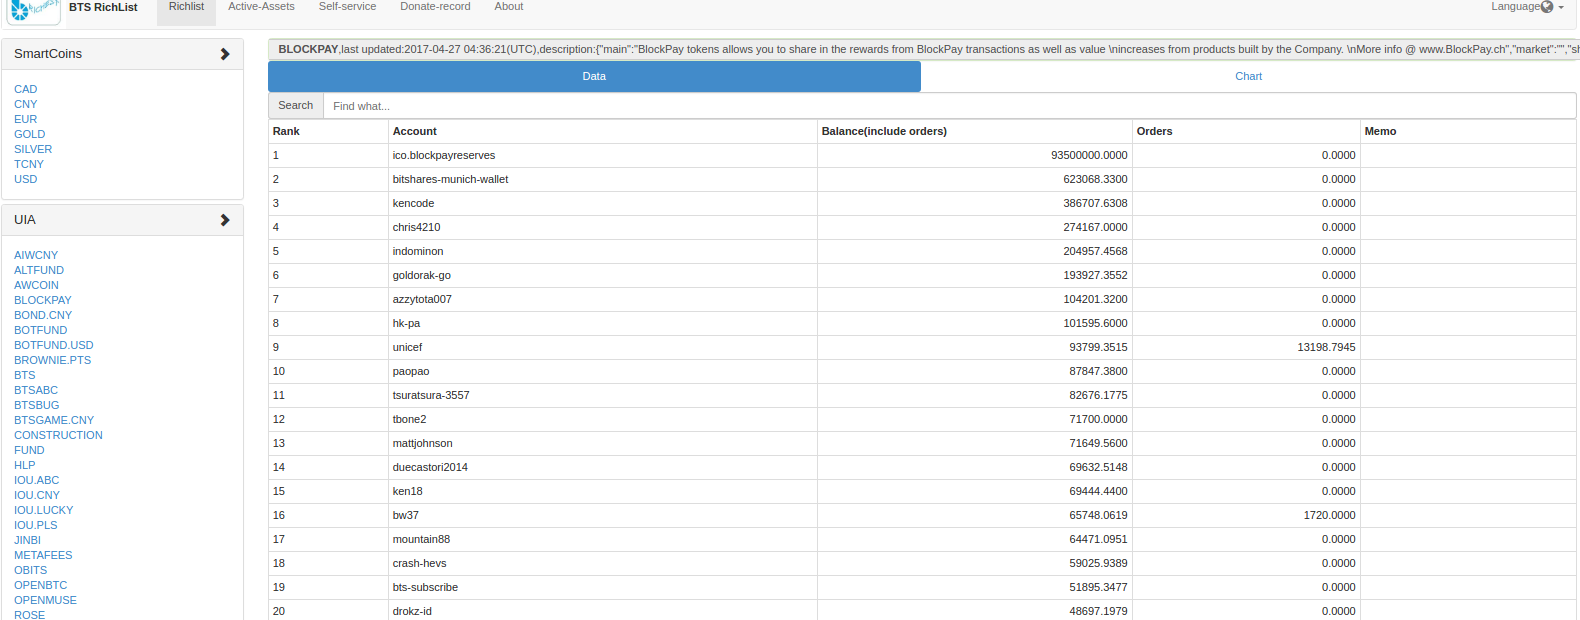Switch to the Chart tab
1580x620 pixels.
(1248, 76)
